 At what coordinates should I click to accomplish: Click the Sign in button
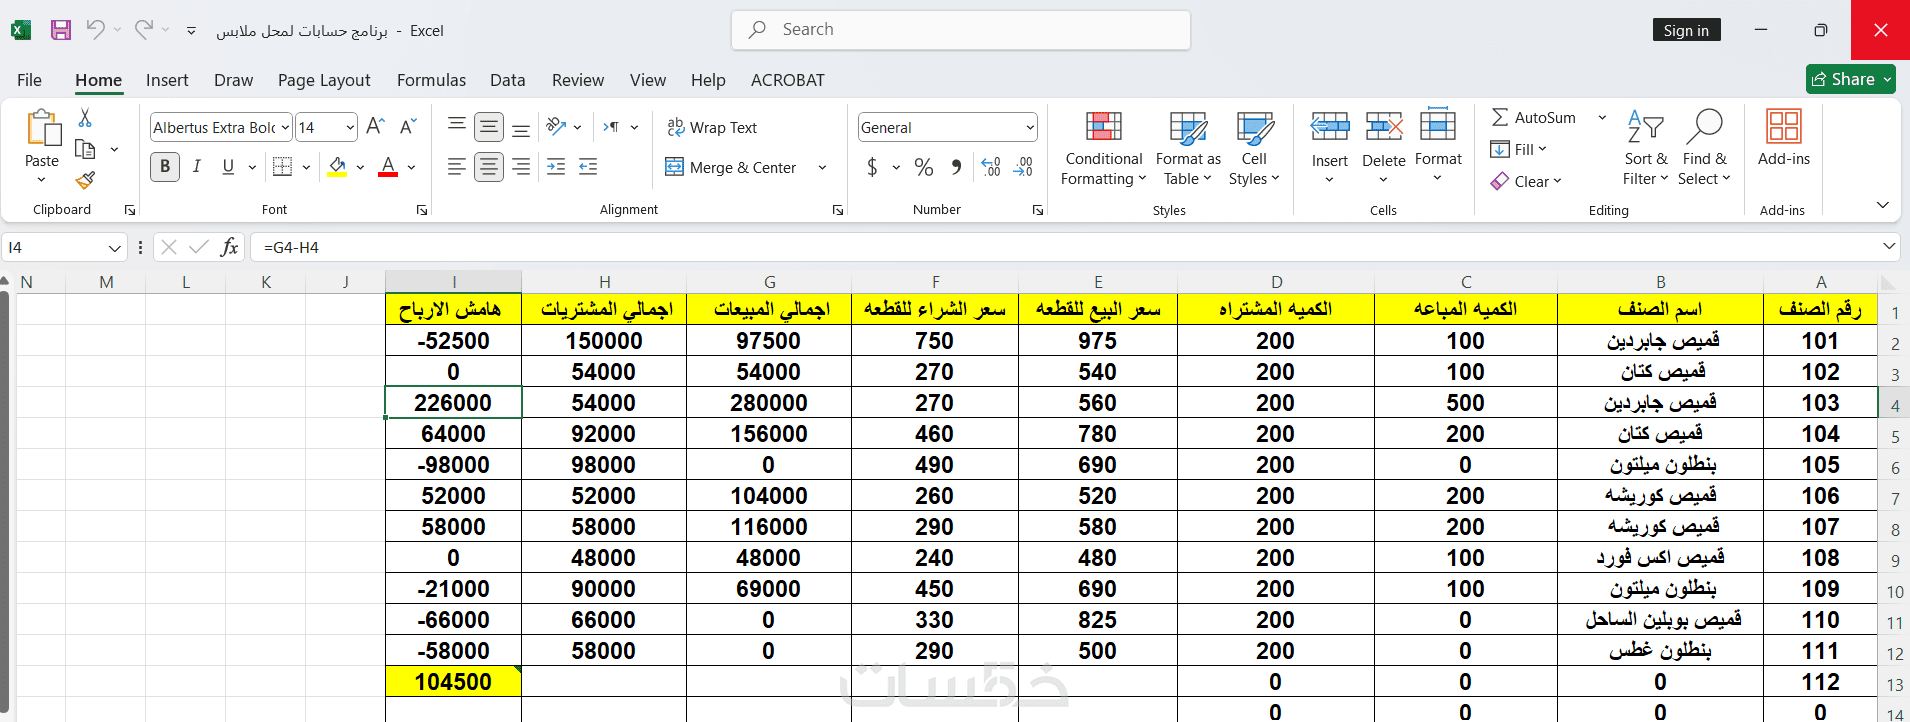(x=1686, y=30)
